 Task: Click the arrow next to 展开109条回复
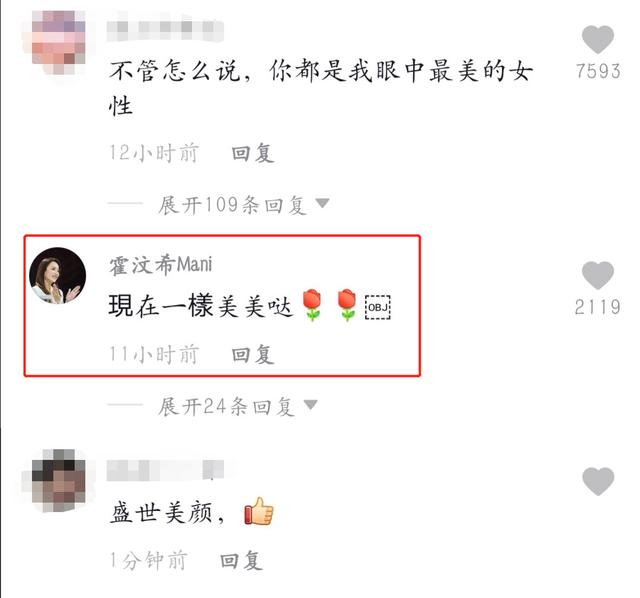click(322, 203)
